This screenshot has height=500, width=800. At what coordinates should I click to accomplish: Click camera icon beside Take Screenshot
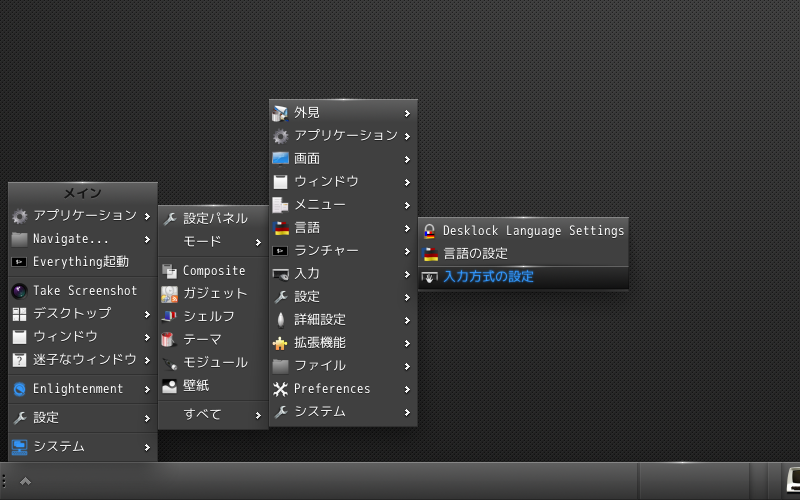click(19, 291)
